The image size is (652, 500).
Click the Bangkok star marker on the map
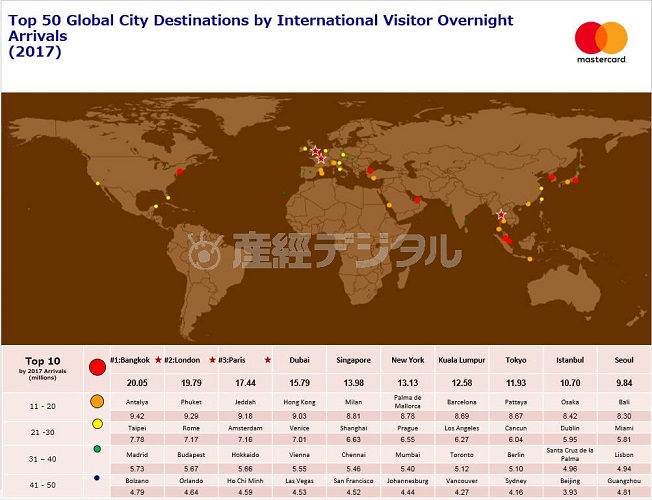point(502,216)
